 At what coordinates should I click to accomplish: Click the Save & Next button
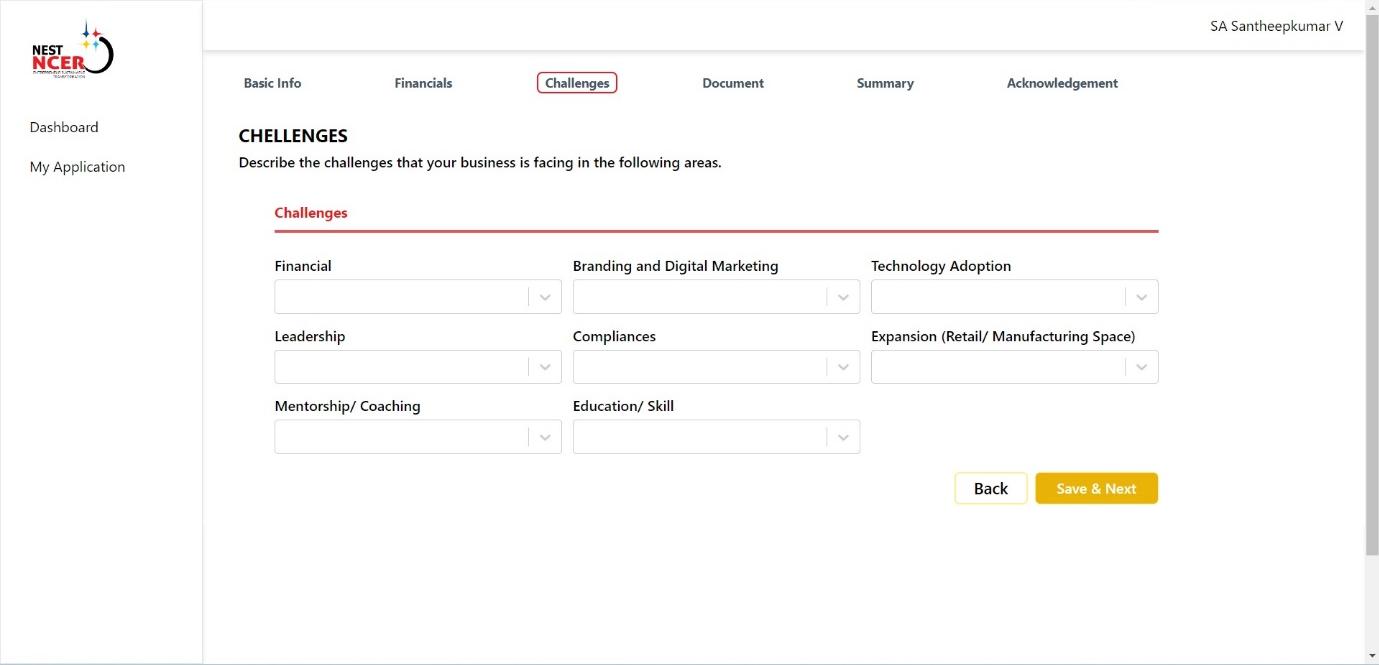tap(1096, 488)
